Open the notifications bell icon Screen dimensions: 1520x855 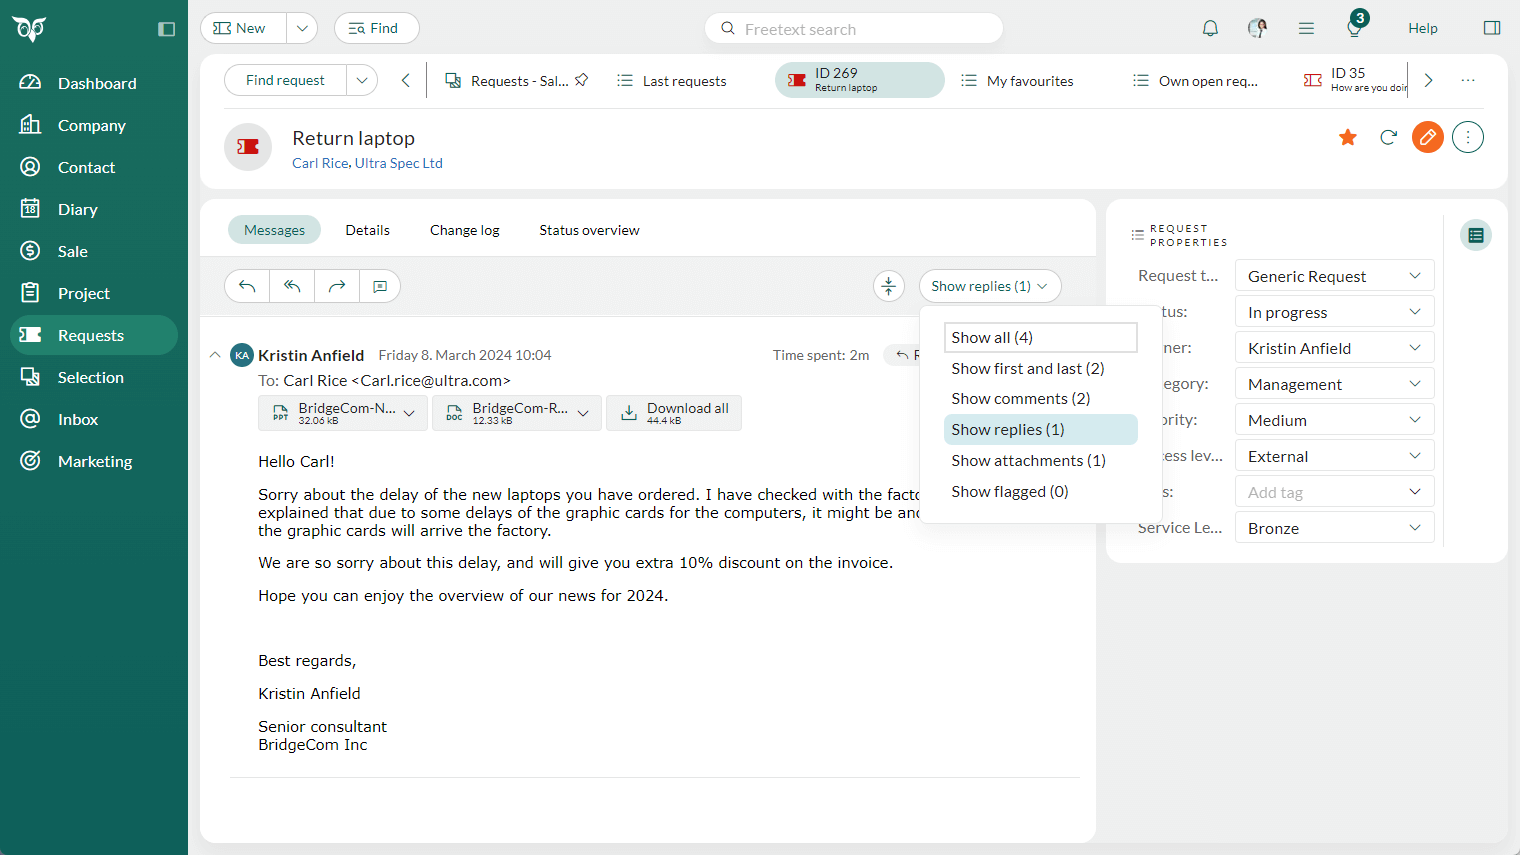point(1210,27)
